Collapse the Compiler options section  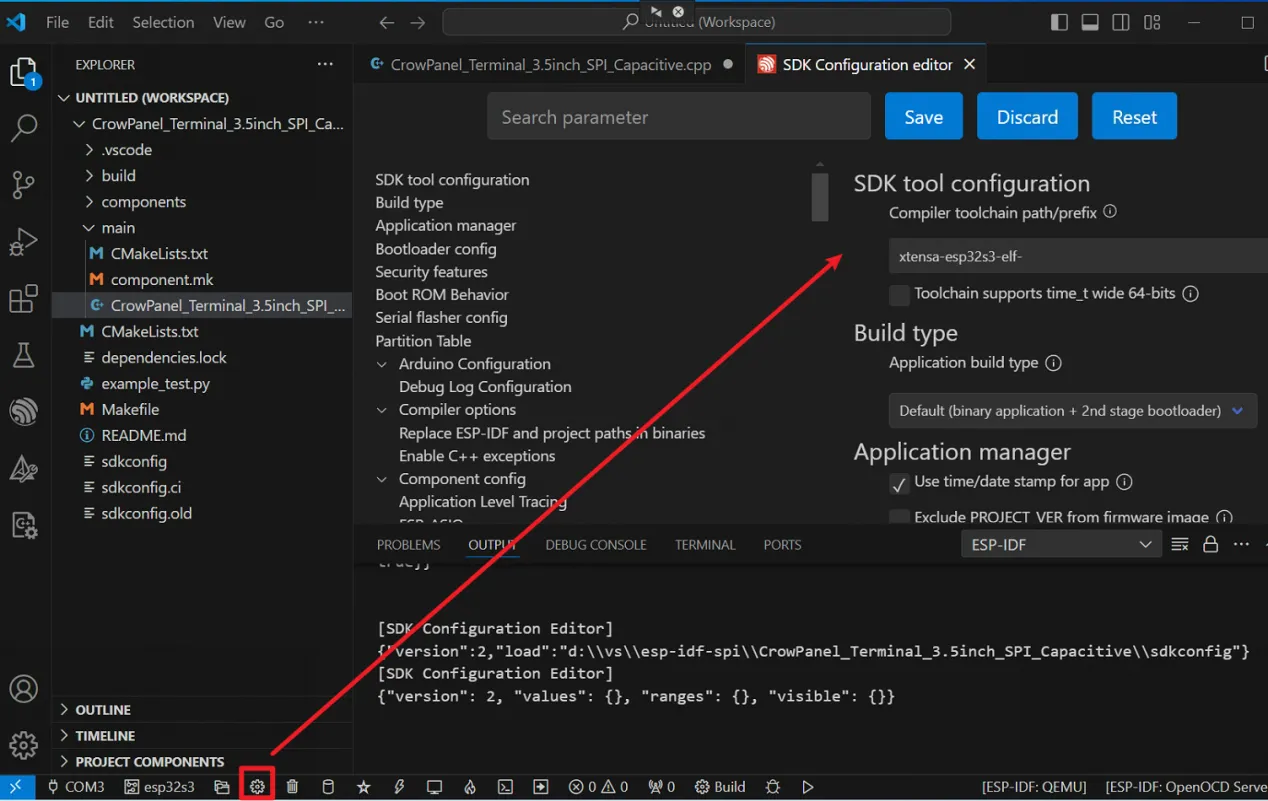pos(382,410)
